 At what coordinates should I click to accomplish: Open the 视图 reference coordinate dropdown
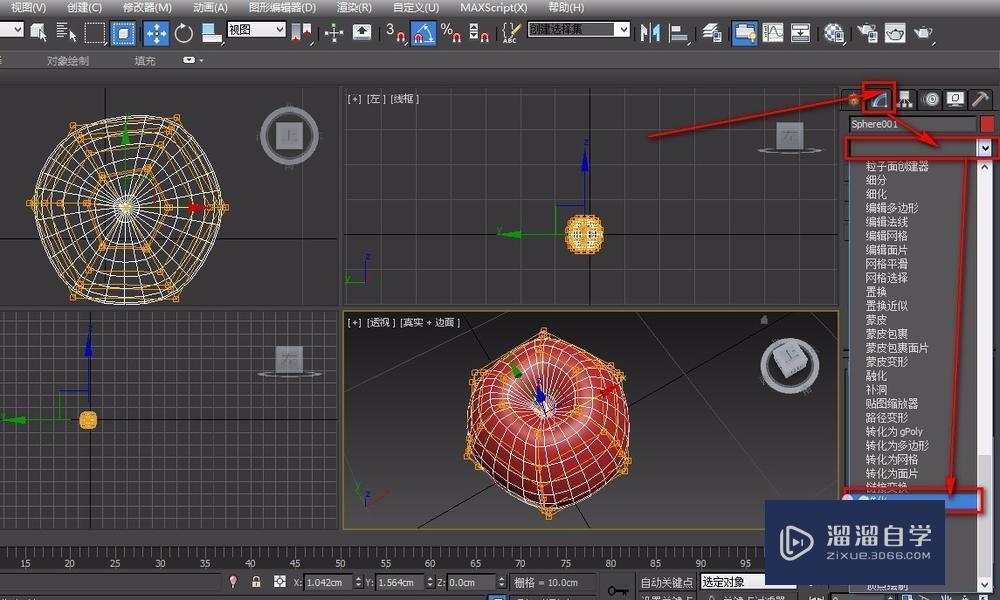255,30
